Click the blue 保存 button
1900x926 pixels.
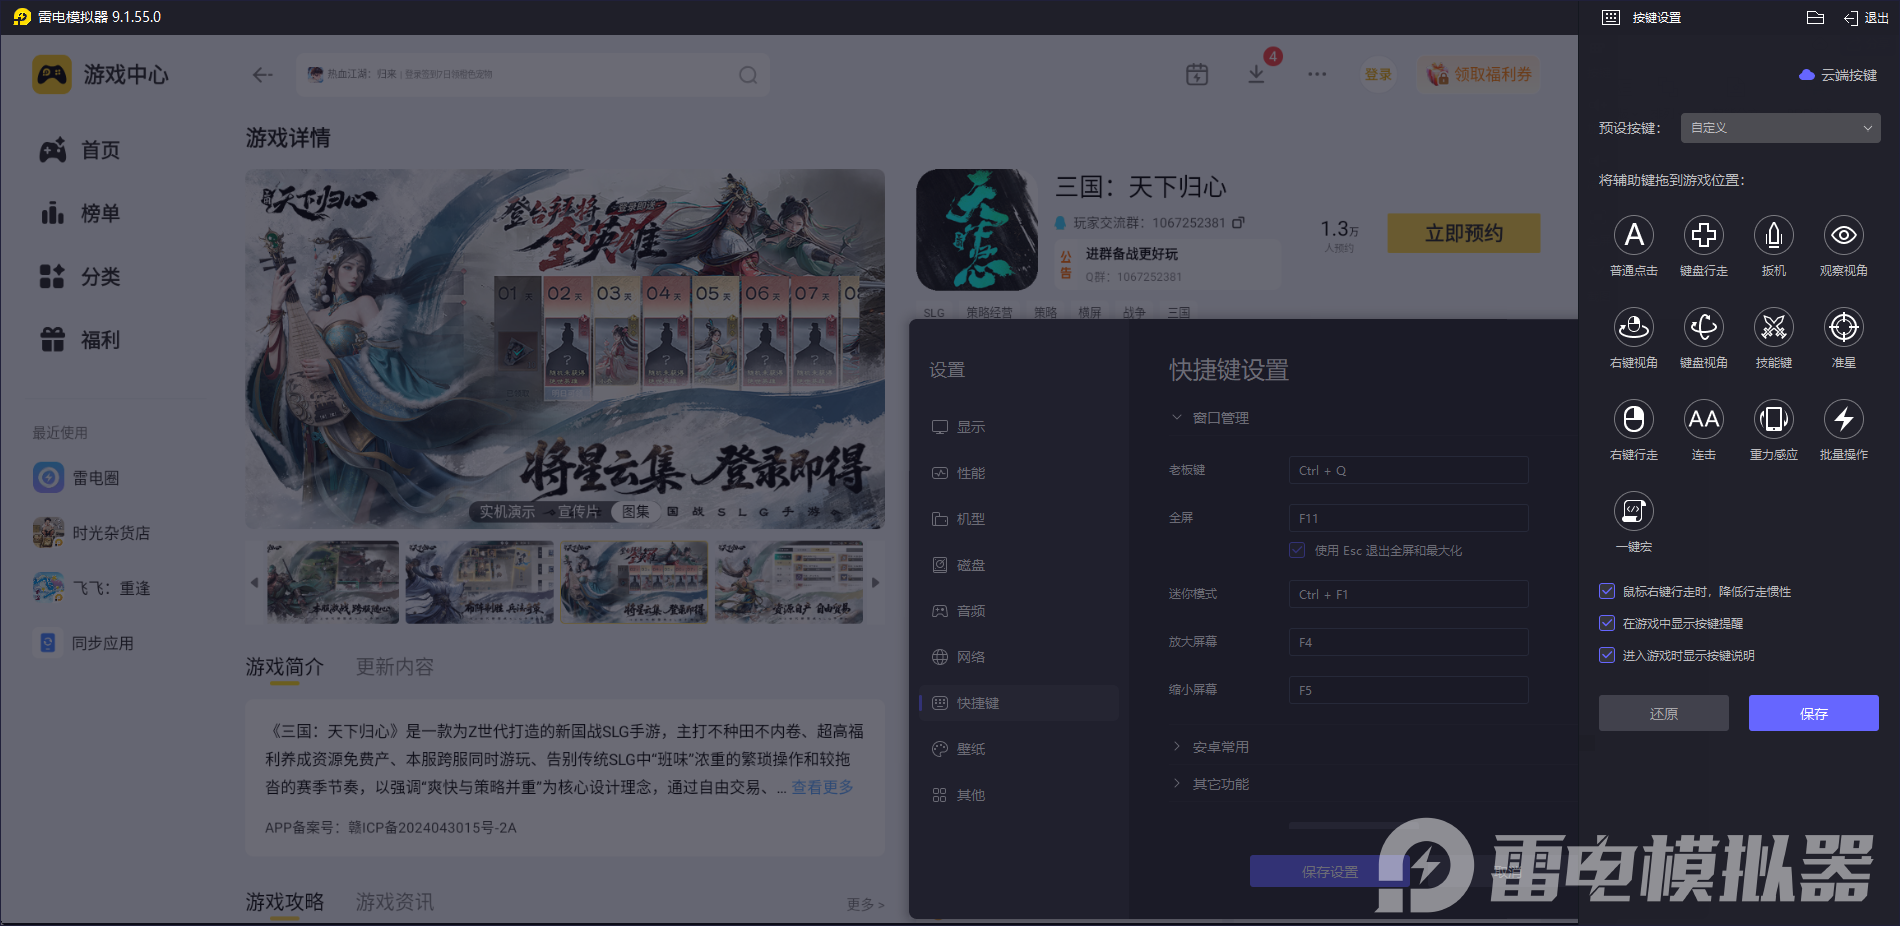click(x=1813, y=713)
